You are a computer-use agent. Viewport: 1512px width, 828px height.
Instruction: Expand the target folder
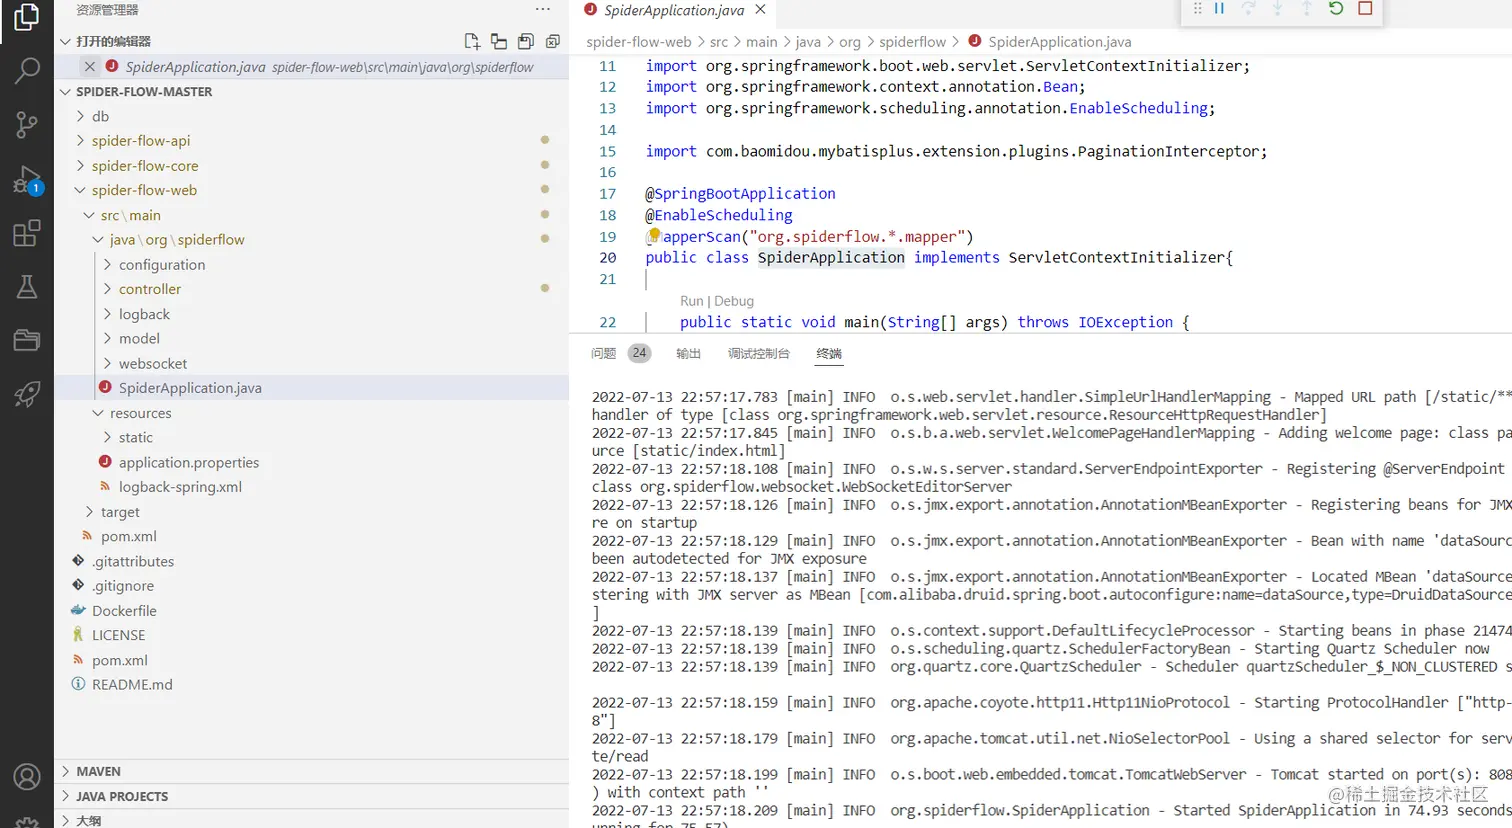[90, 511]
